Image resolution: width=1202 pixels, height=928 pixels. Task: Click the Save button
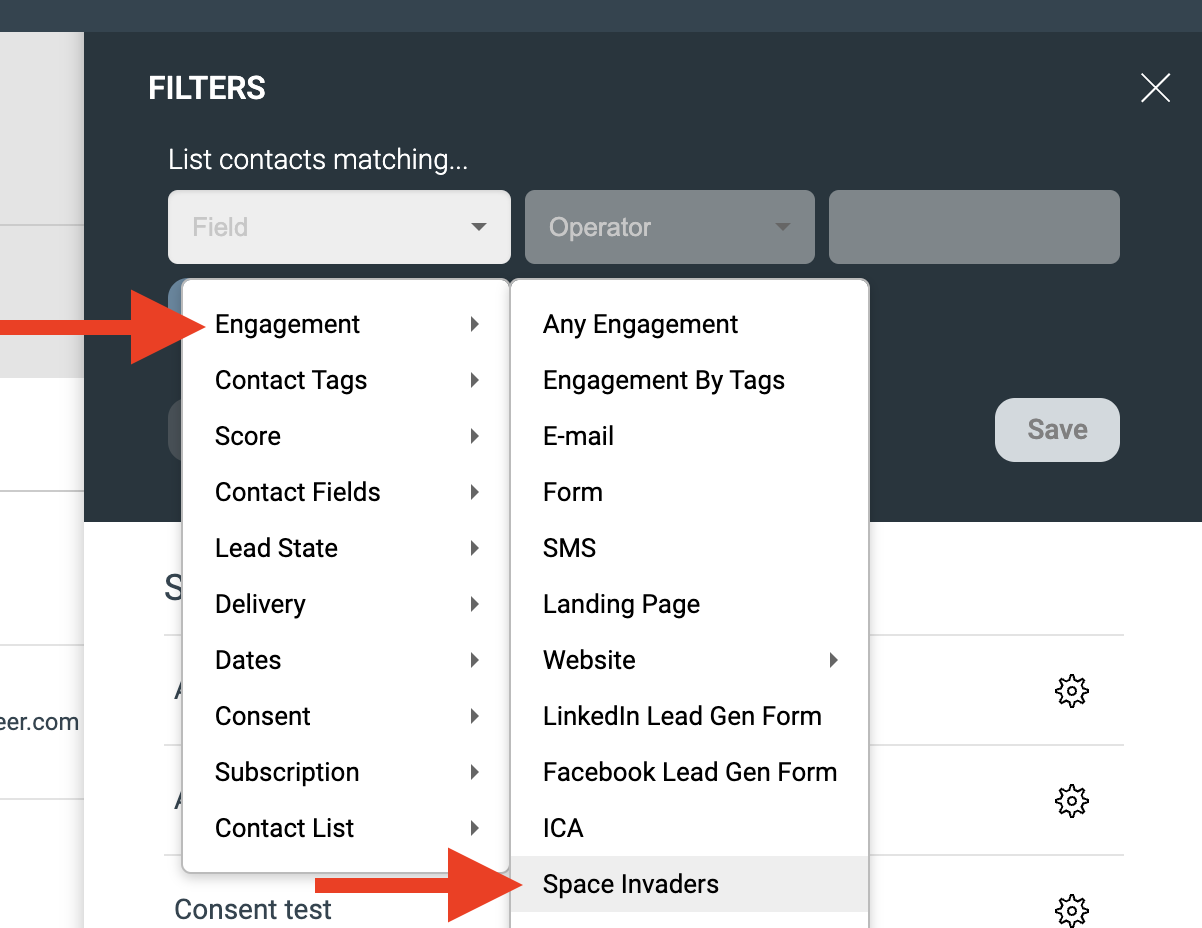tap(1057, 430)
